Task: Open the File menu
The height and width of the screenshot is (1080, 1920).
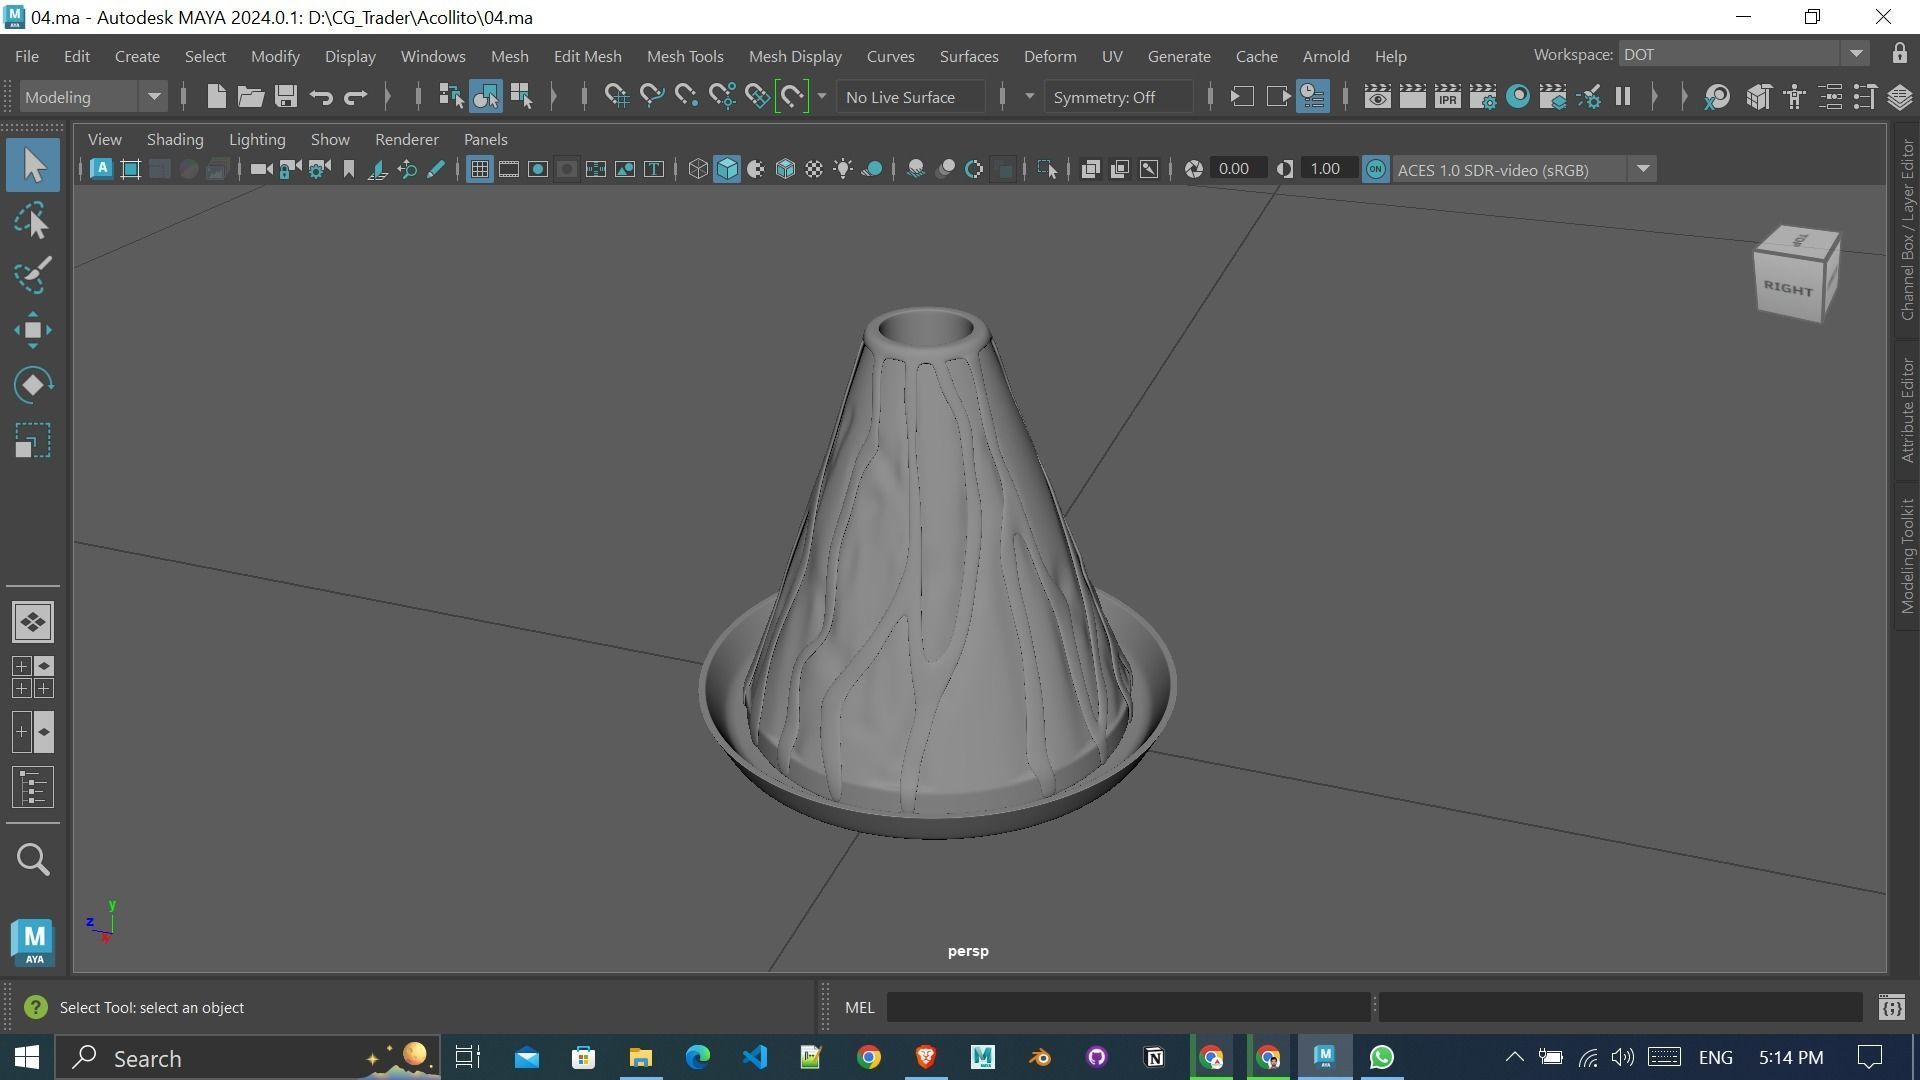Action: tap(27, 56)
